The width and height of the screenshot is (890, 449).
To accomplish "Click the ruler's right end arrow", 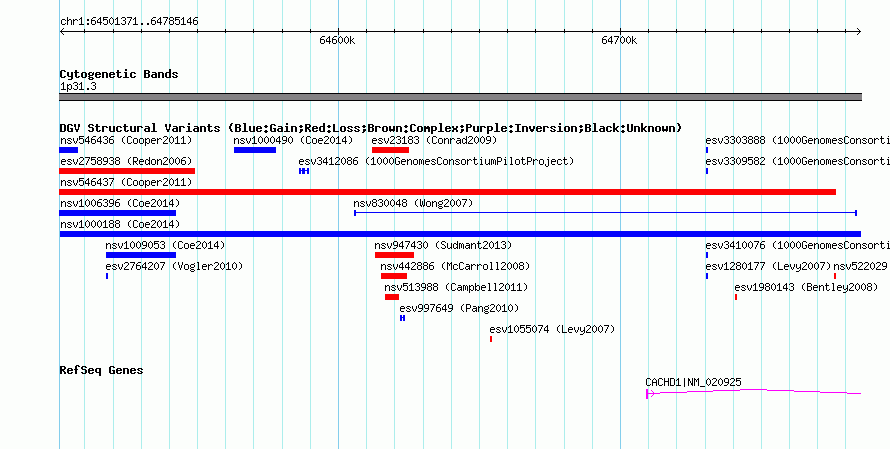I will coord(858,32).
